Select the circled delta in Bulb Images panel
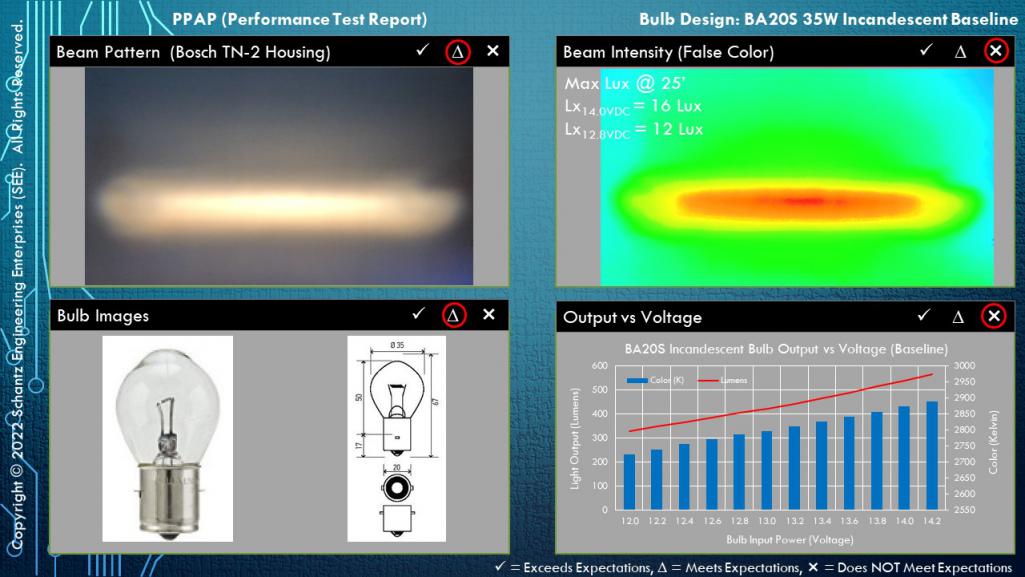This screenshot has height=577, width=1025. [x=455, y=316]
